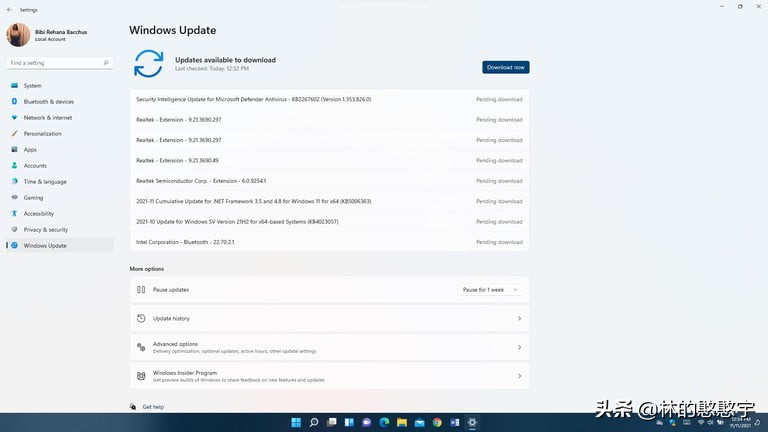Open the Pause for 1 week dropdown

[490, 290]
